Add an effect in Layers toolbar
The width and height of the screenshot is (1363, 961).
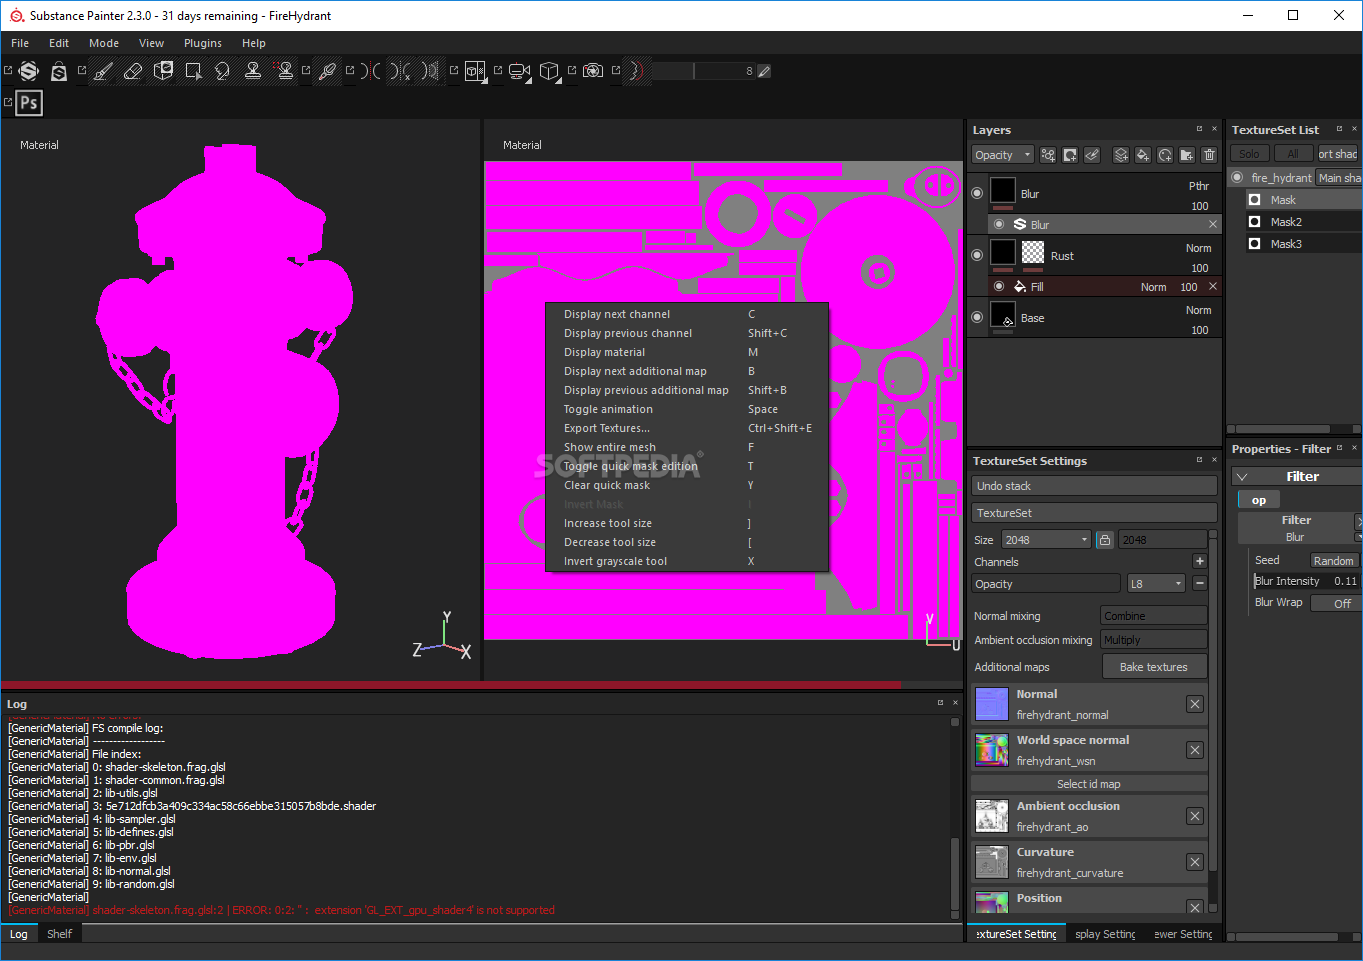click(x=1048, y=155)
